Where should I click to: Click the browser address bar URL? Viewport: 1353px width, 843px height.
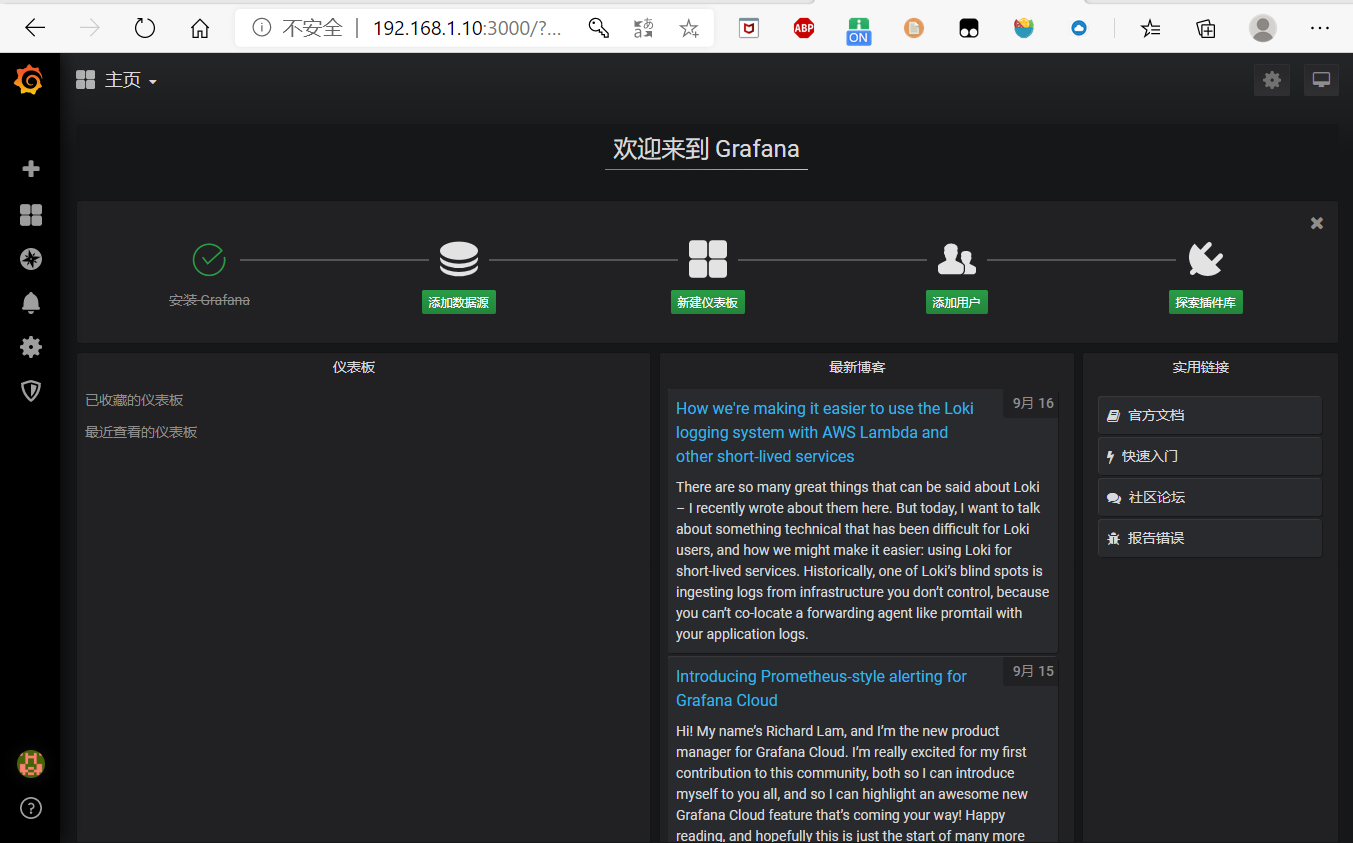coord(467,28)
